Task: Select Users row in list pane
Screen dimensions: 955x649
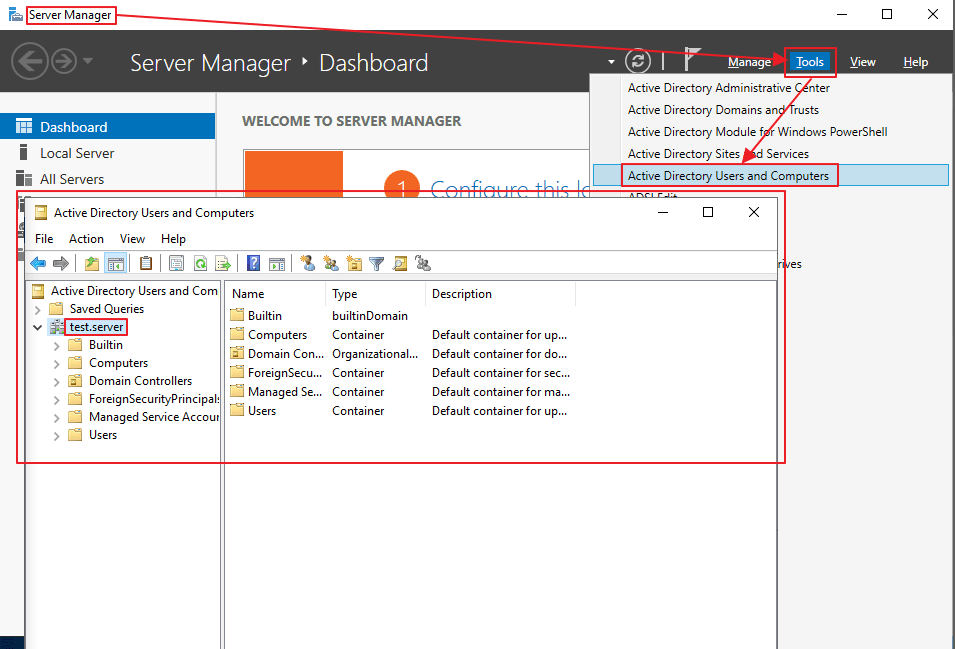Action: 399,411
